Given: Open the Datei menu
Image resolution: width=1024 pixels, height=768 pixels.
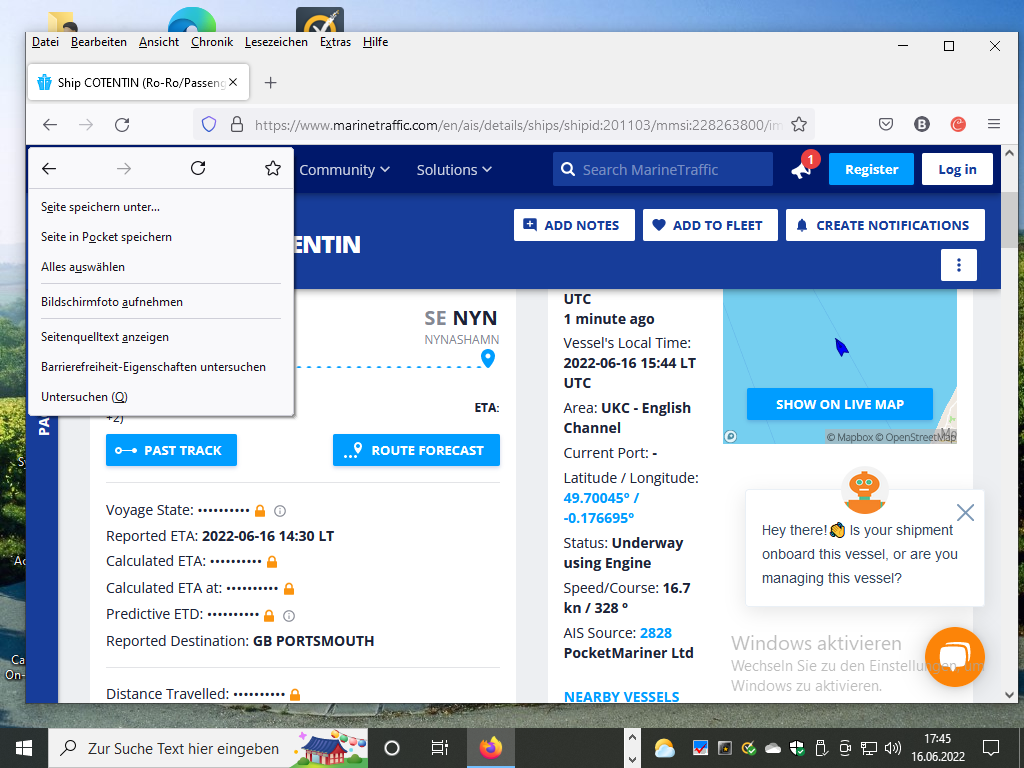Looking at the screenshot, I should pos(45,42).
